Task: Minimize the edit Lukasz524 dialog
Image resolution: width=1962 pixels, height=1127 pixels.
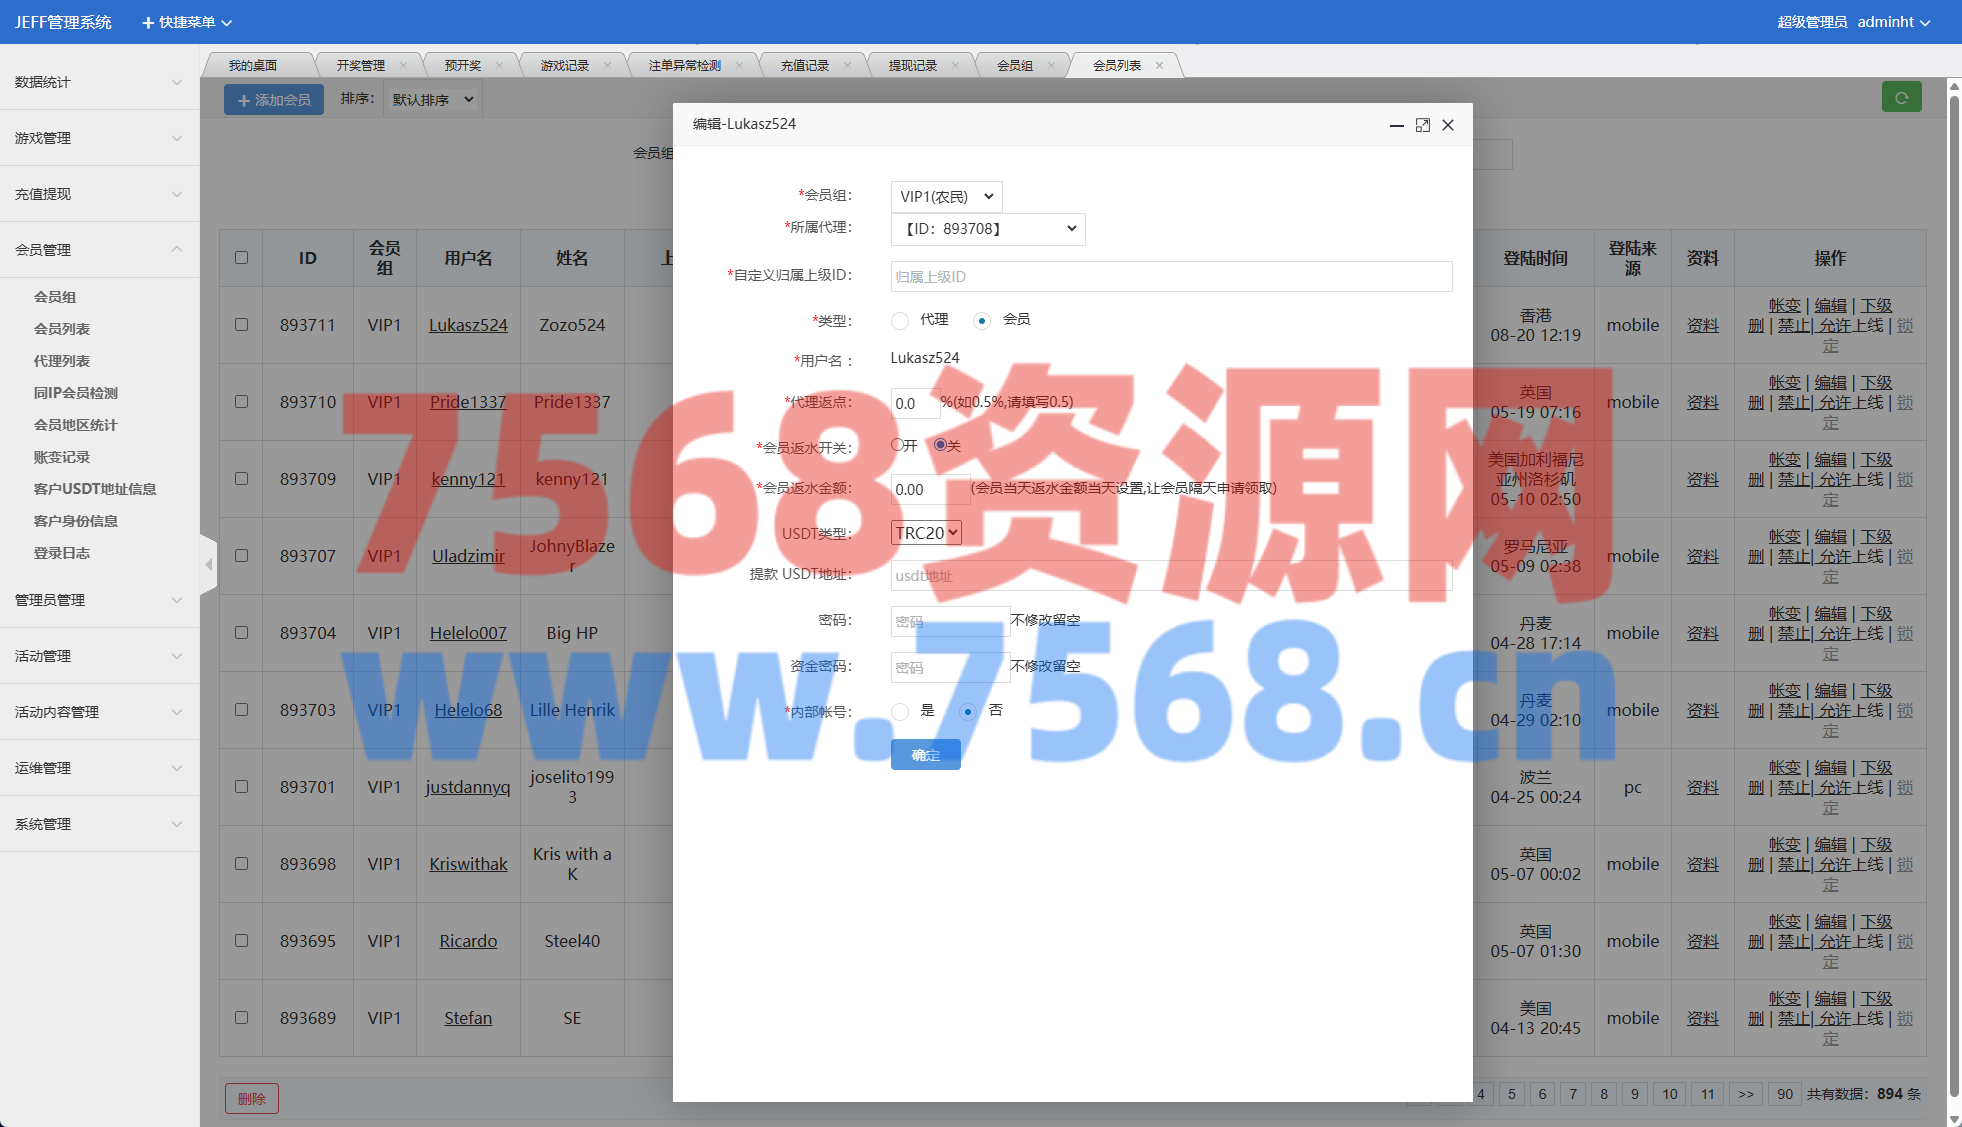Action: click(x=1396, y=125)
